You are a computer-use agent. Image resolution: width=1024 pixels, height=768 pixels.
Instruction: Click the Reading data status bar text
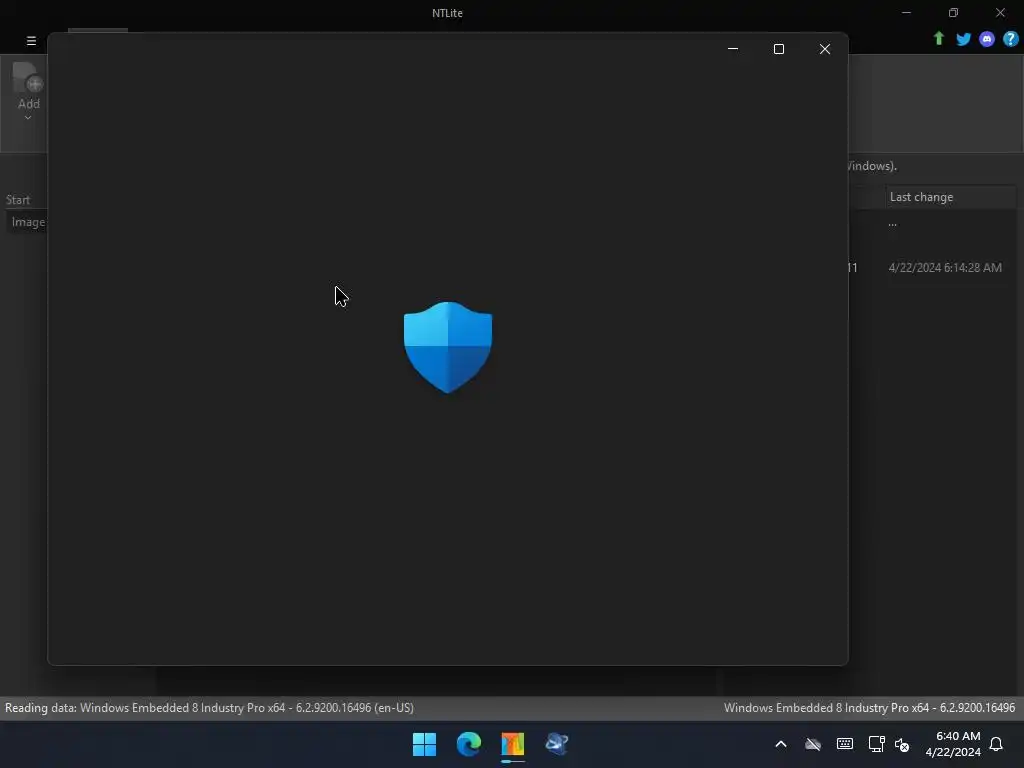tap(209, 708)
